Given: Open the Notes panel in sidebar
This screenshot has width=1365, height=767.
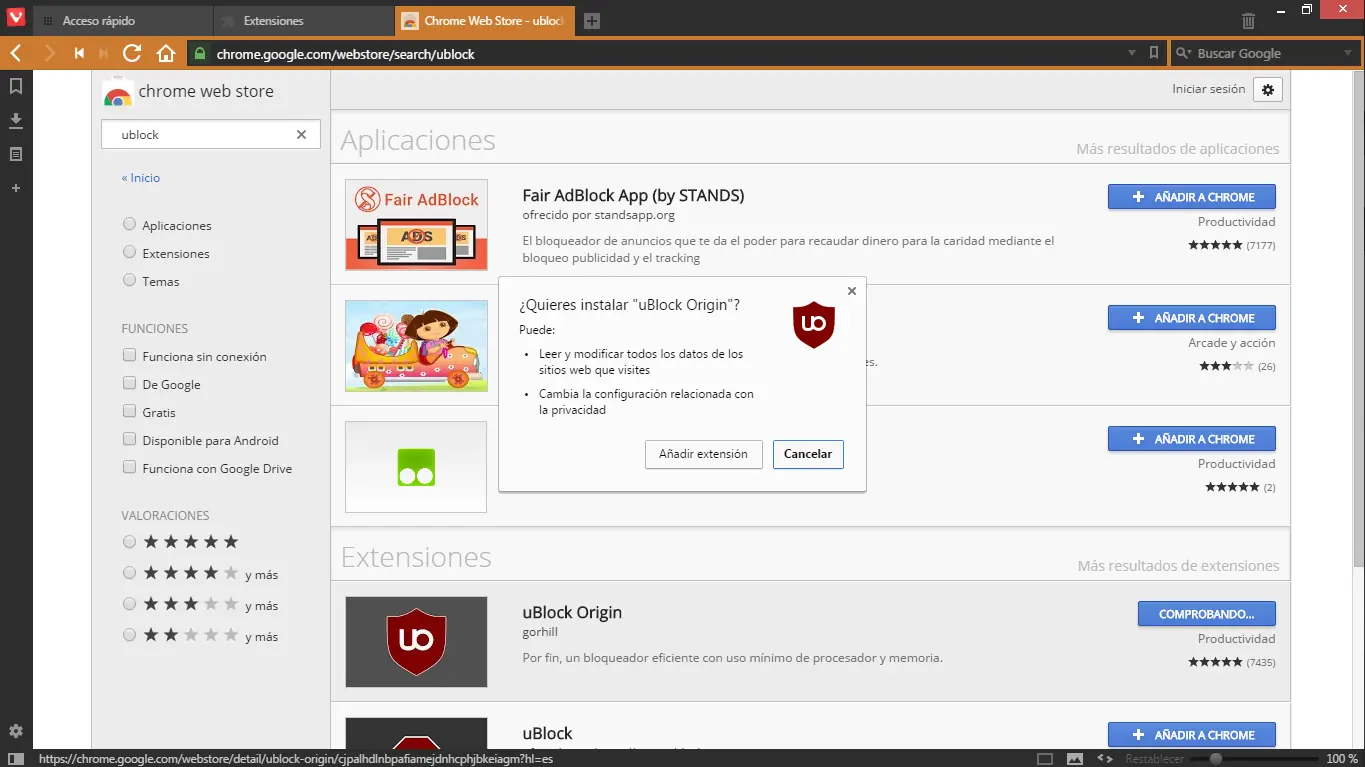Looking at the screenshot, I should 16,154.
